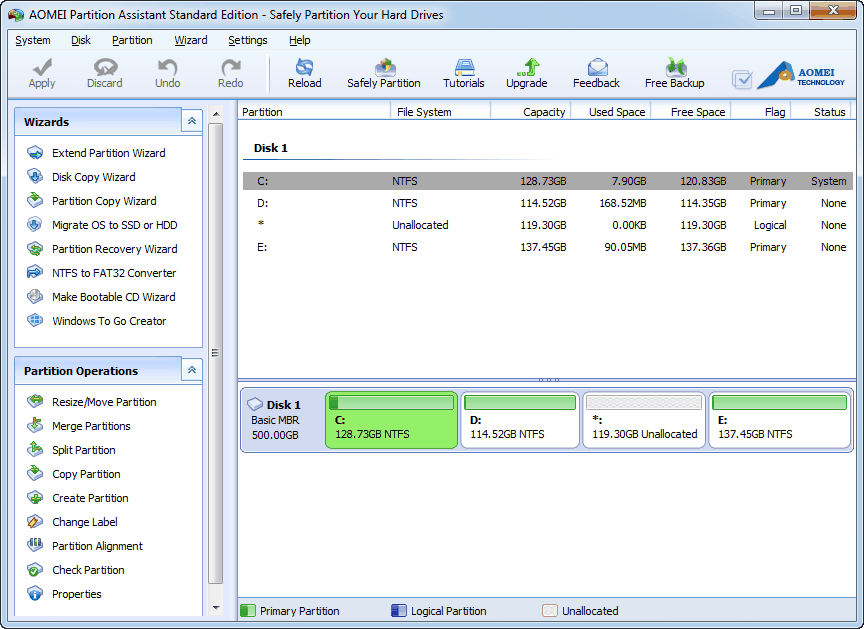This screenshot has width=864, height=629.
Task: Sort by the Flag column header
Action: [761, 112]
